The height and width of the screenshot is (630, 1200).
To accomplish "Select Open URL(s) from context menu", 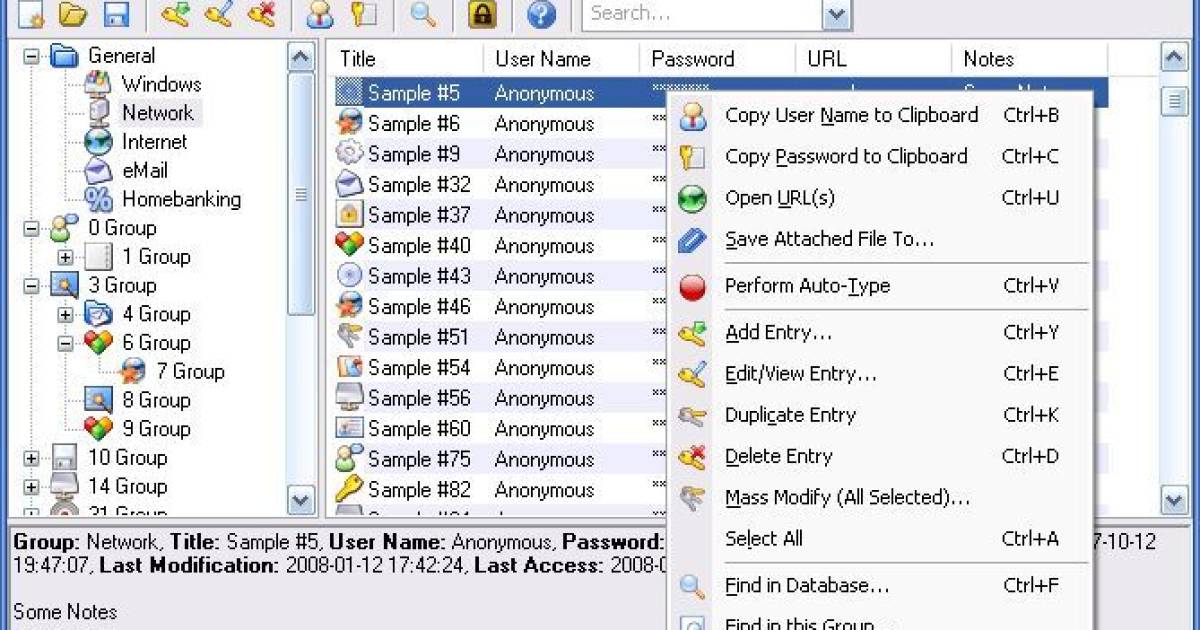I will [880, 198].
